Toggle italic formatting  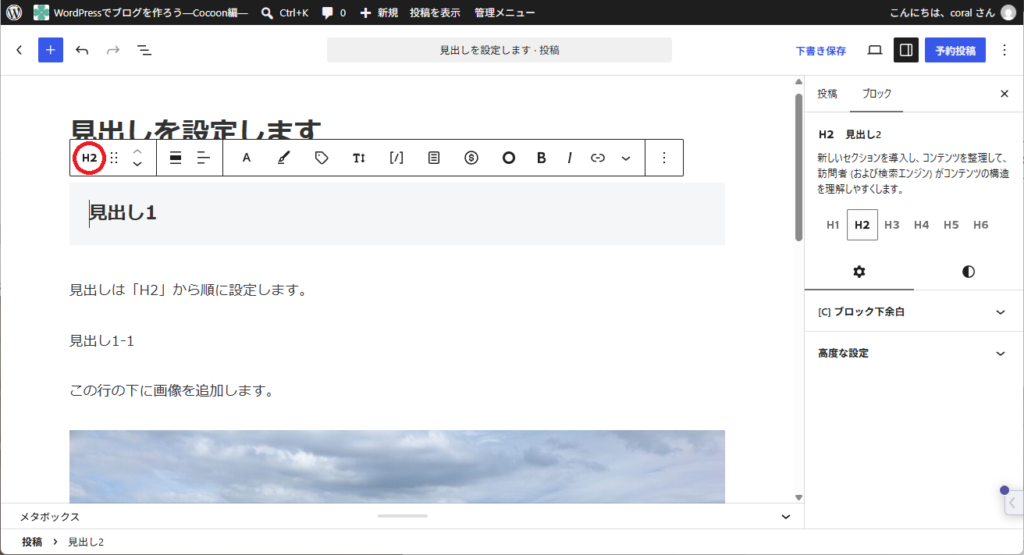coord(569,158)
